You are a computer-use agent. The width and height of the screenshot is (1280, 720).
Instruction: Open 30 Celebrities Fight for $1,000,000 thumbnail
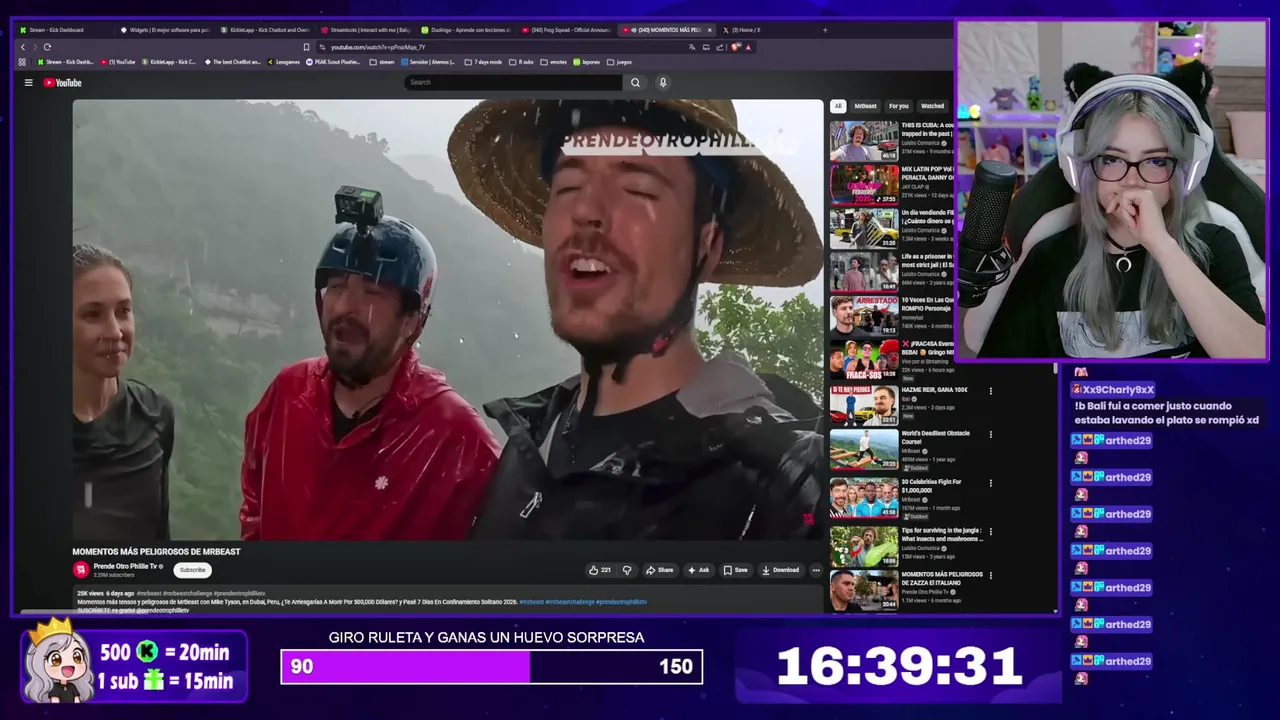864,498
